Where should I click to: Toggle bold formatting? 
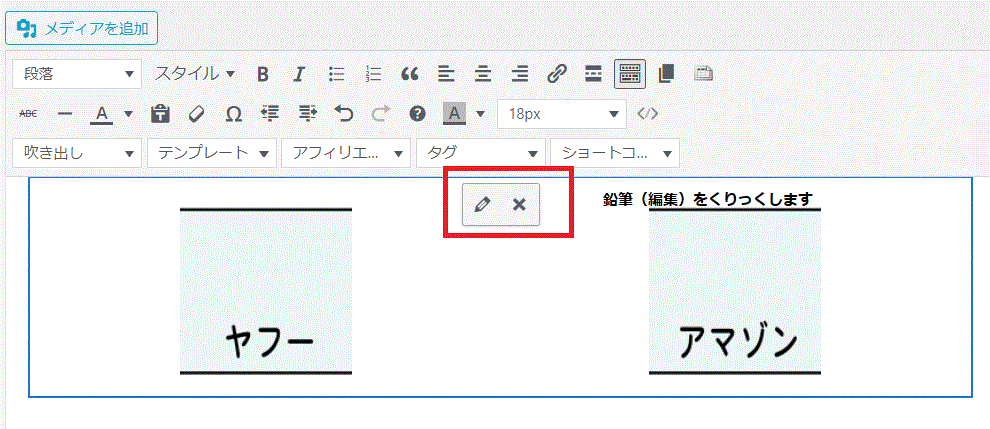coord(263,75)
